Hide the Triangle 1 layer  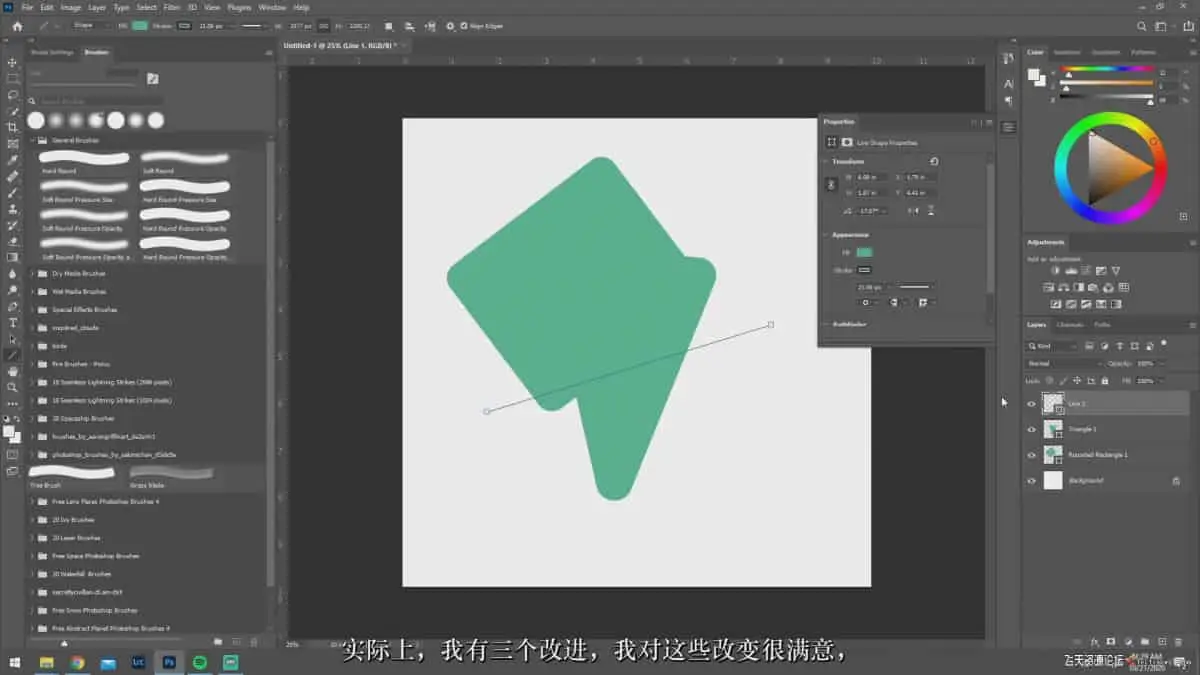1032,429
